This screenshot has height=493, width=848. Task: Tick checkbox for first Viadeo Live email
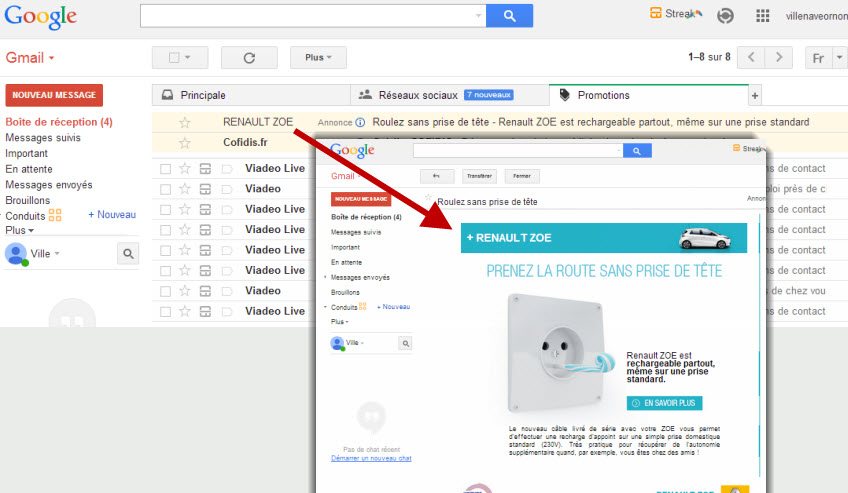pos(165,169)
